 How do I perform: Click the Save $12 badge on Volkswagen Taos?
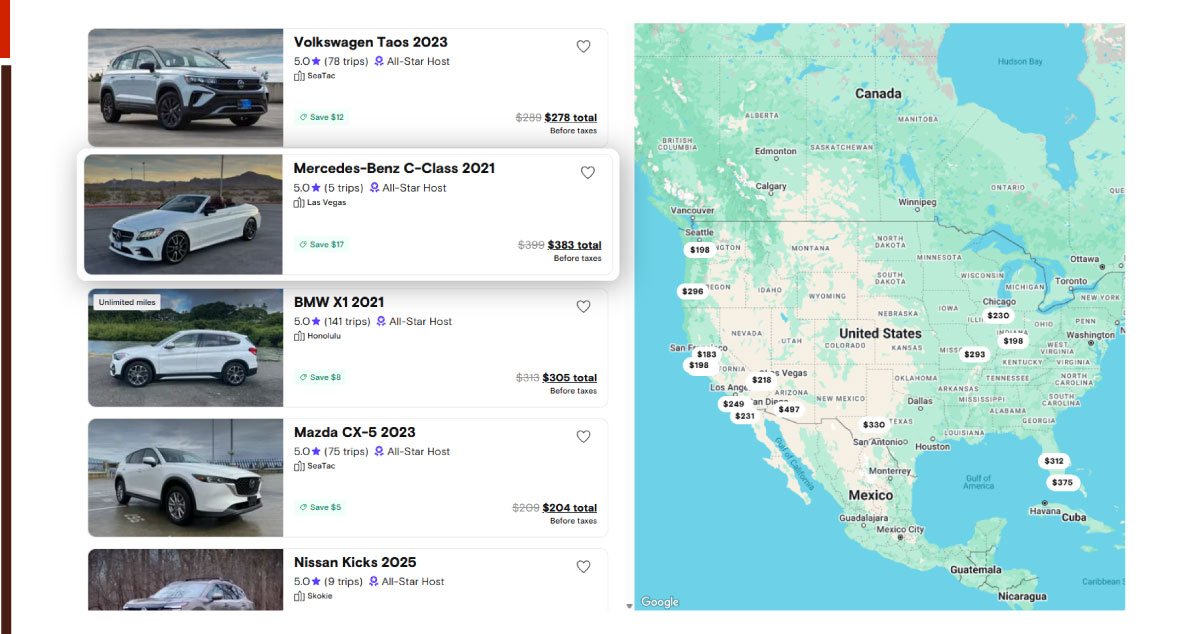point(320,117)
